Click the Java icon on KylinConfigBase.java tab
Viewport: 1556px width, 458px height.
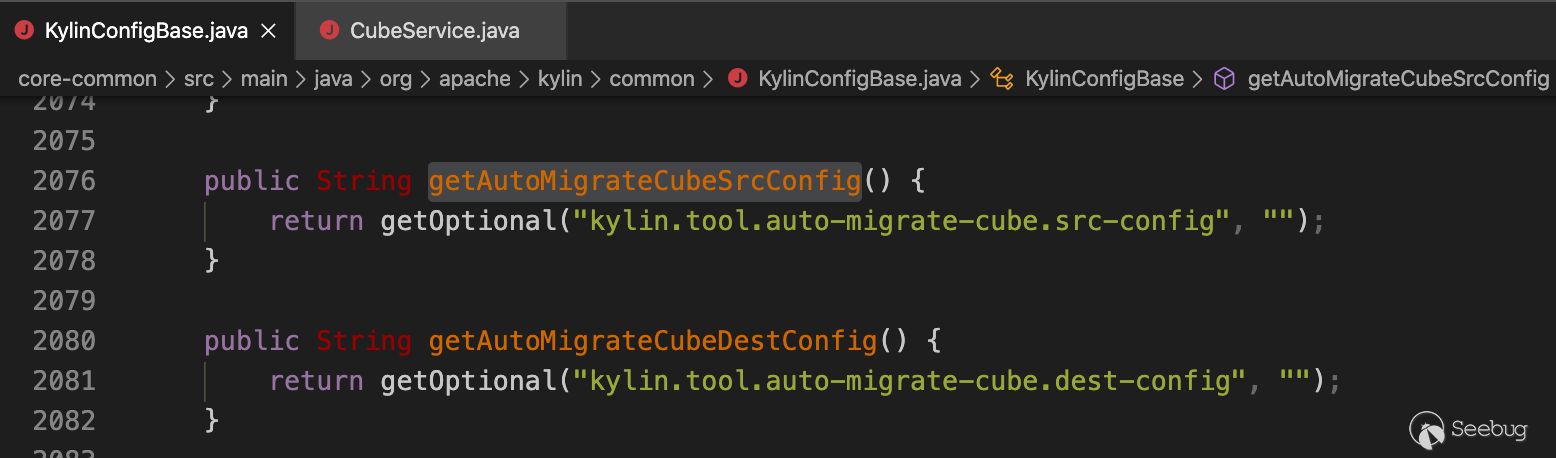click(x=23, y=31)
